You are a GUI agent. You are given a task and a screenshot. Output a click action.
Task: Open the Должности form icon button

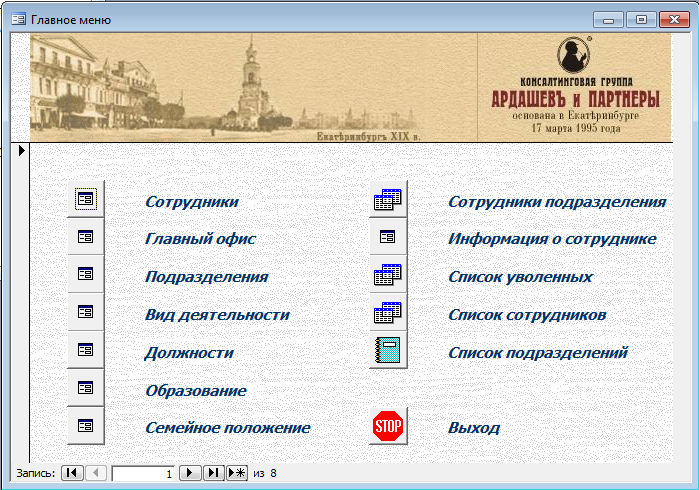pyautogui.click(x=86, y=350)
